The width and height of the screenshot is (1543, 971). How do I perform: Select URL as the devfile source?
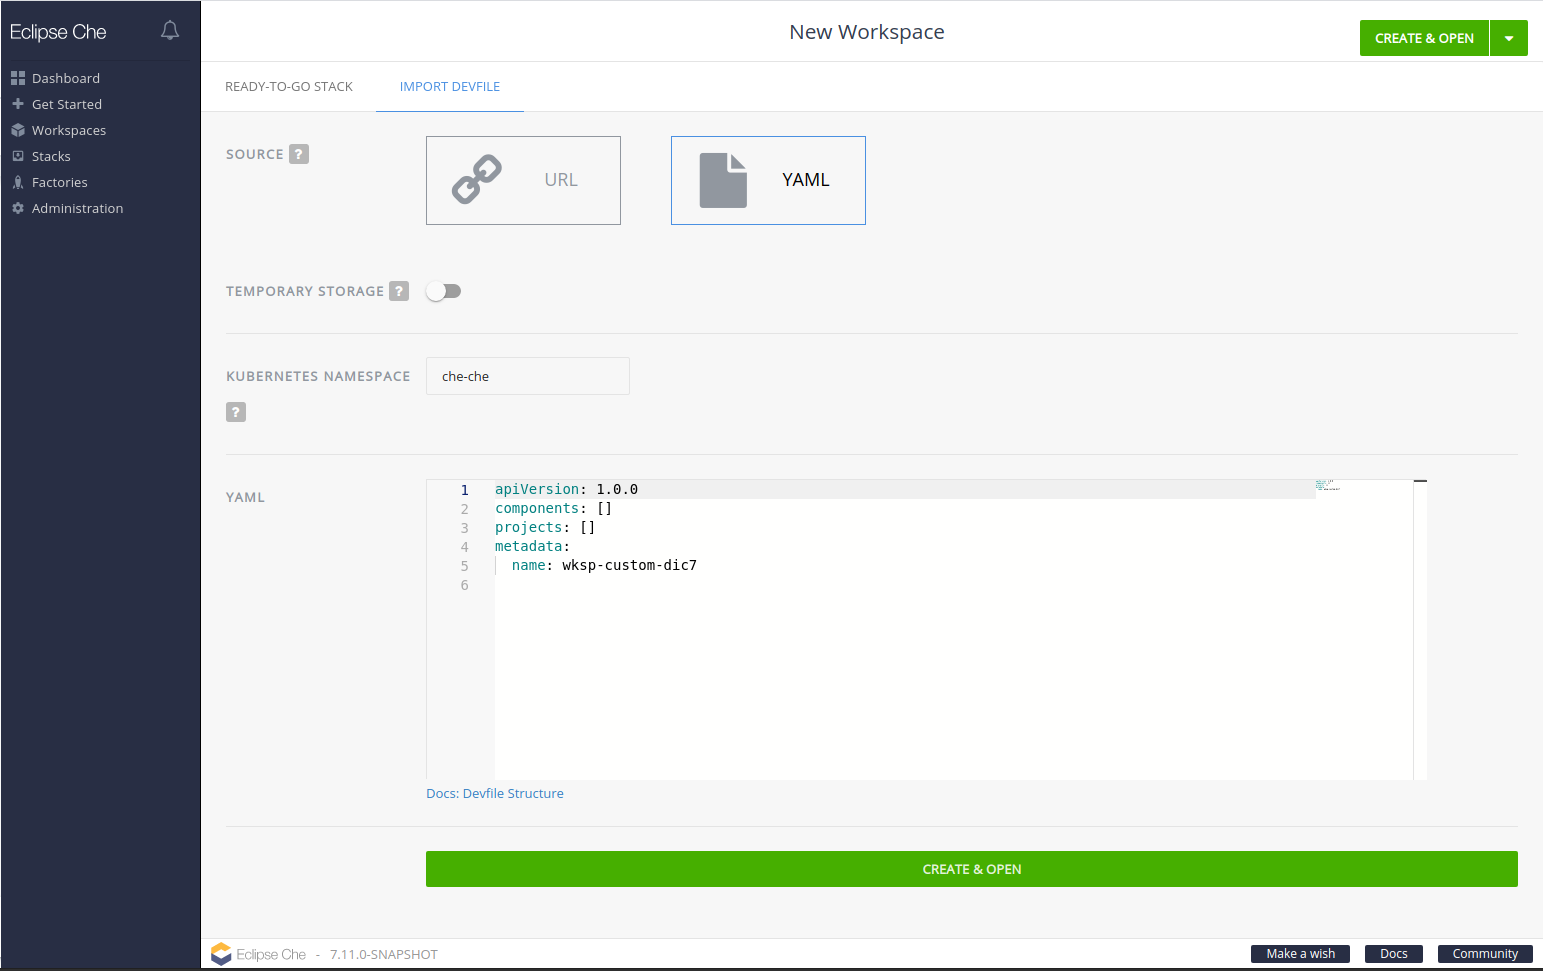(x=523, y=180)
